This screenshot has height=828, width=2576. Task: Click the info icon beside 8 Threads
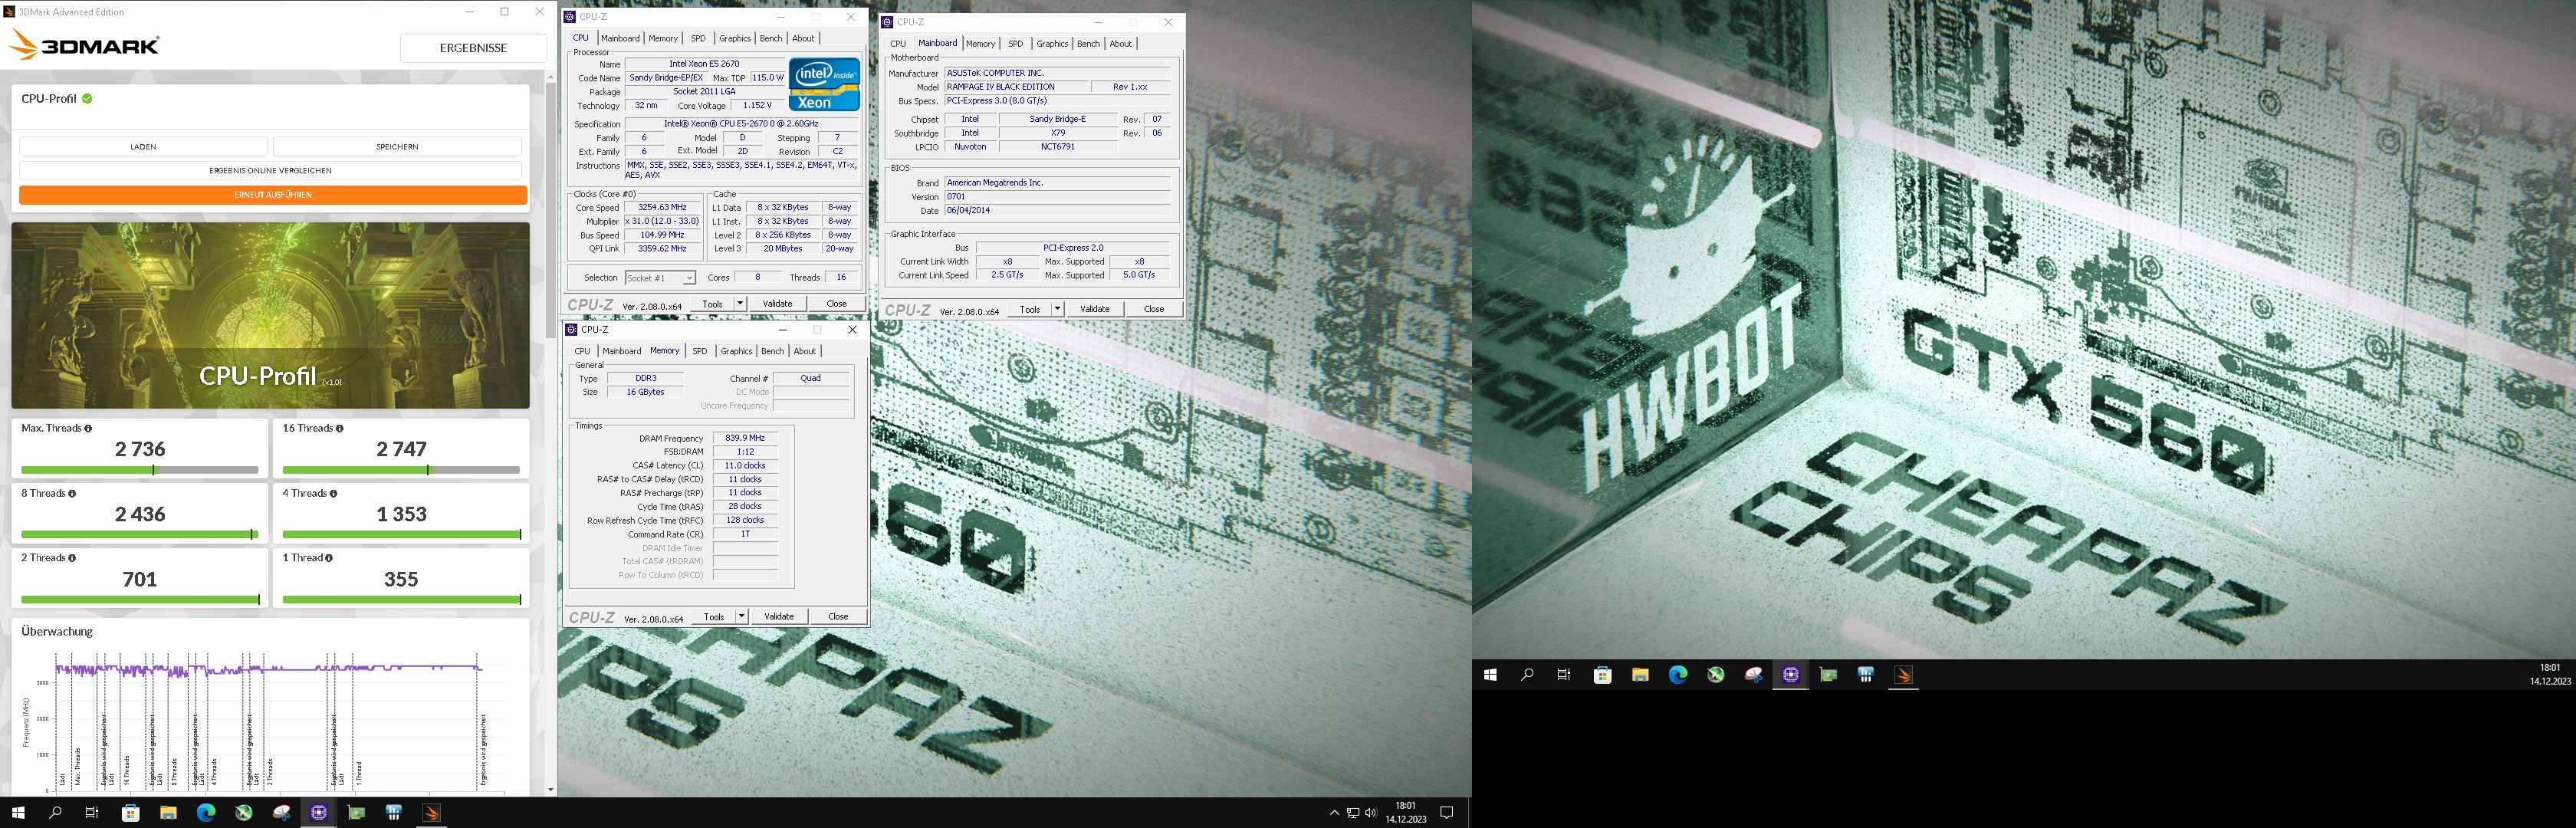pyautogui.click(x=71, y=494)
